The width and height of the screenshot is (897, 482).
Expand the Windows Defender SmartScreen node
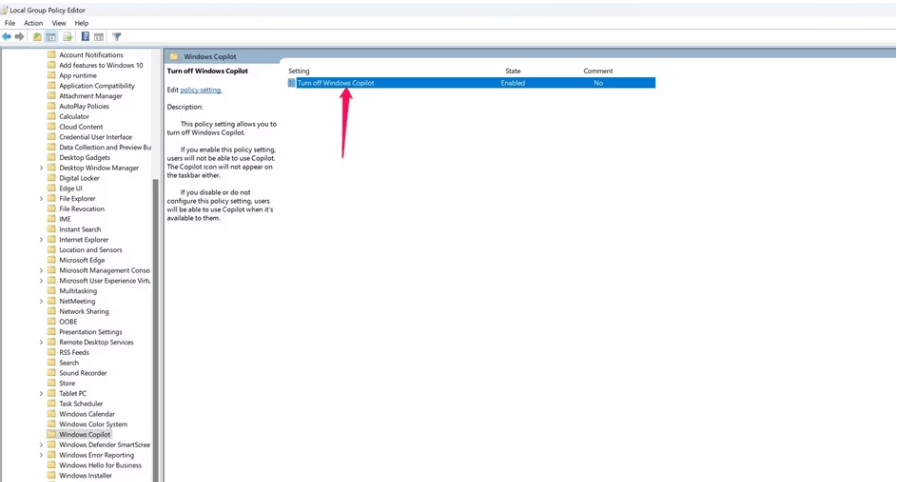click(x=41, y=445)
